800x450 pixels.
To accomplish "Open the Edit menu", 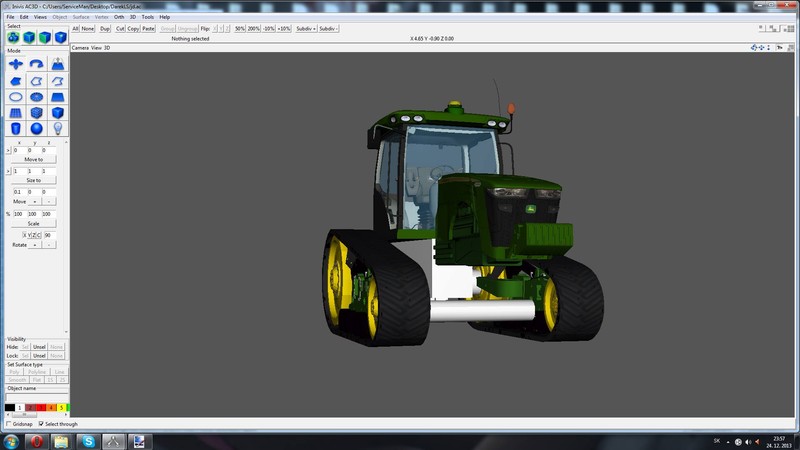I will 24,17.
